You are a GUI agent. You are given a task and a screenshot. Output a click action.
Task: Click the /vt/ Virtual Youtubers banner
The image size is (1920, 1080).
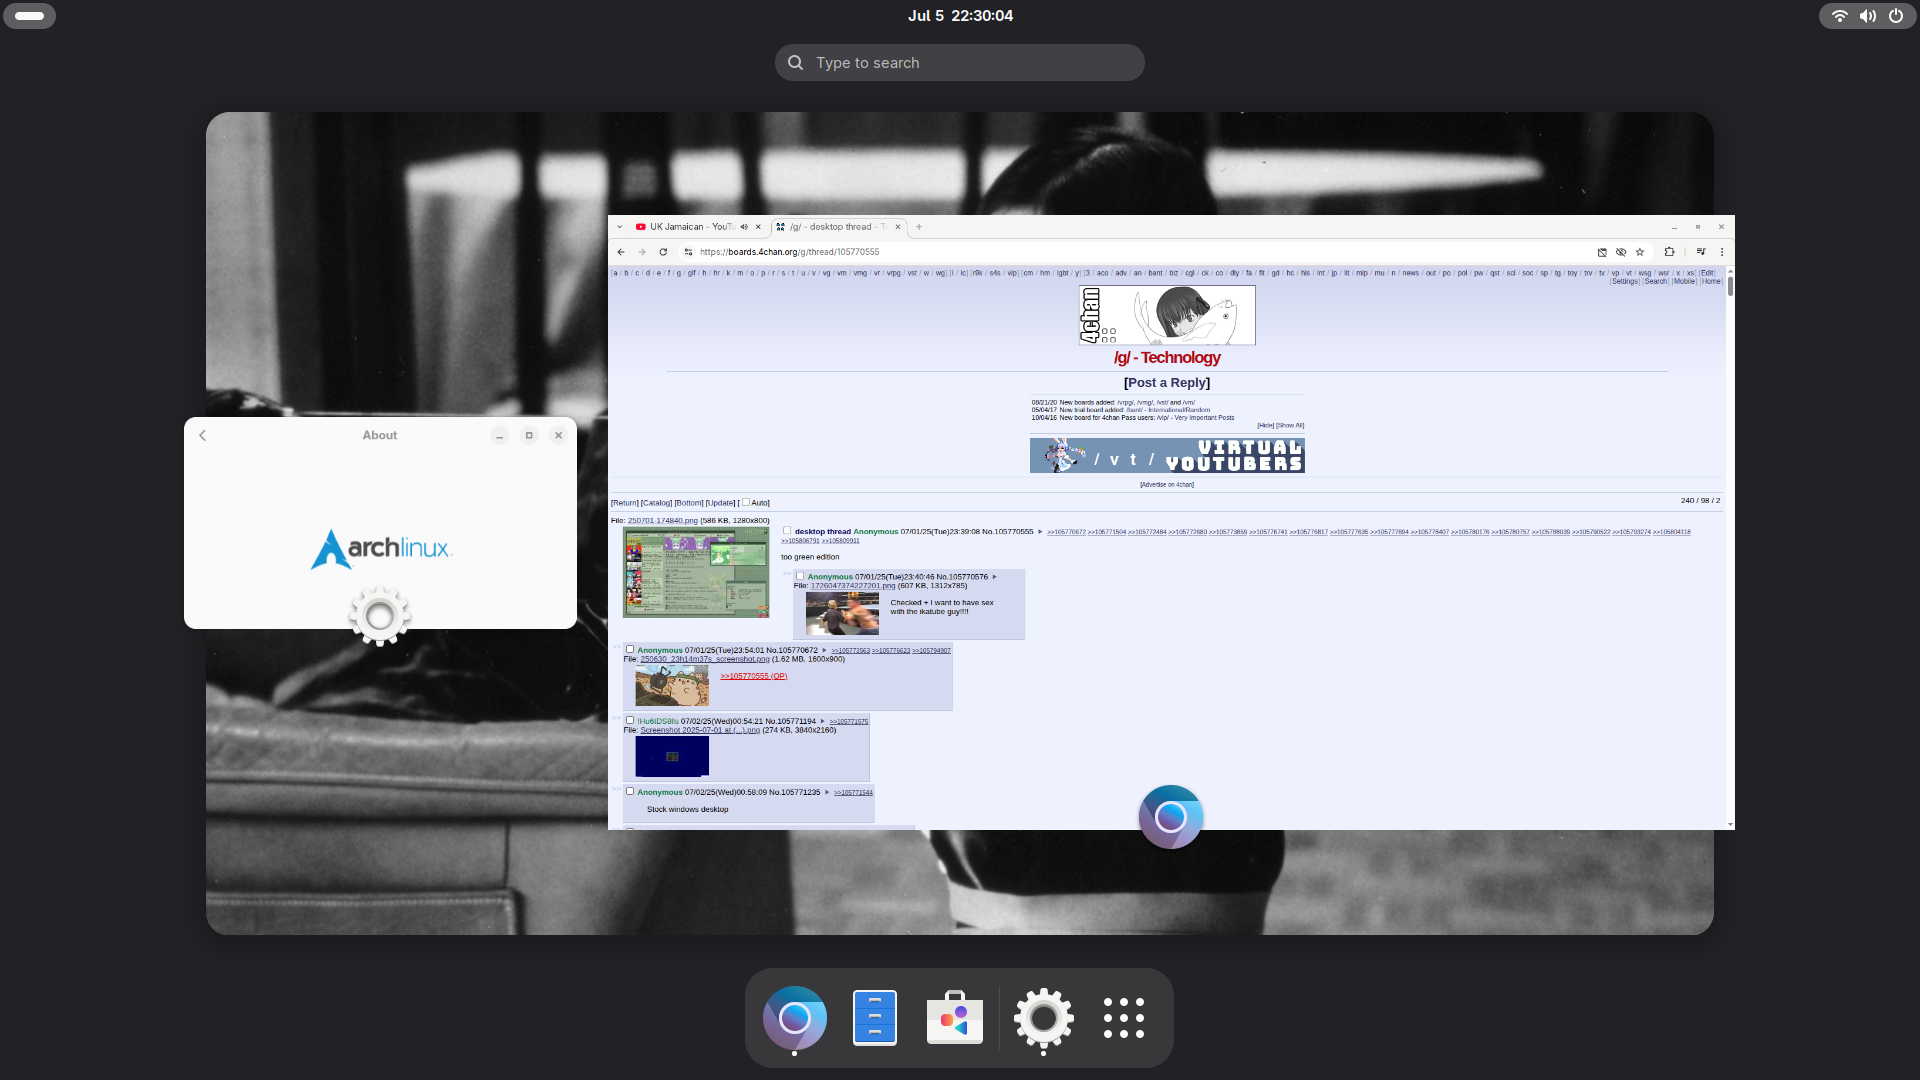coord(1167,455)
